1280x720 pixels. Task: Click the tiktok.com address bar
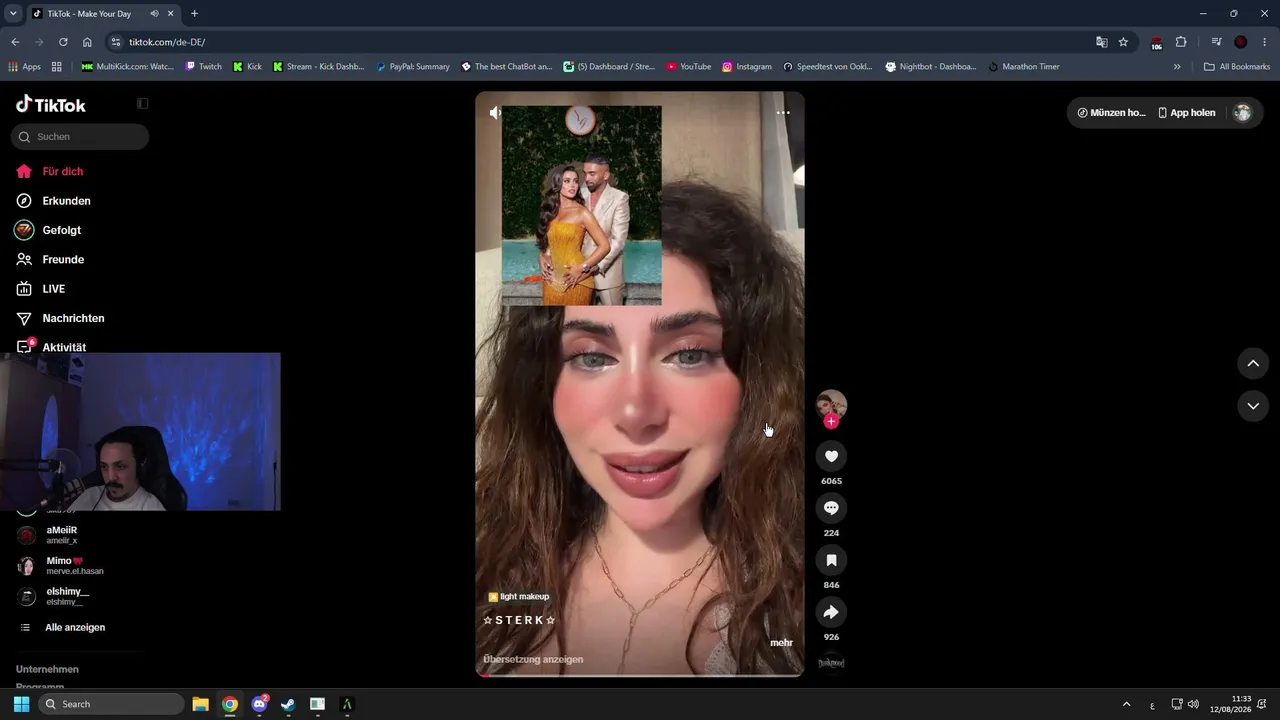point(600,42)
